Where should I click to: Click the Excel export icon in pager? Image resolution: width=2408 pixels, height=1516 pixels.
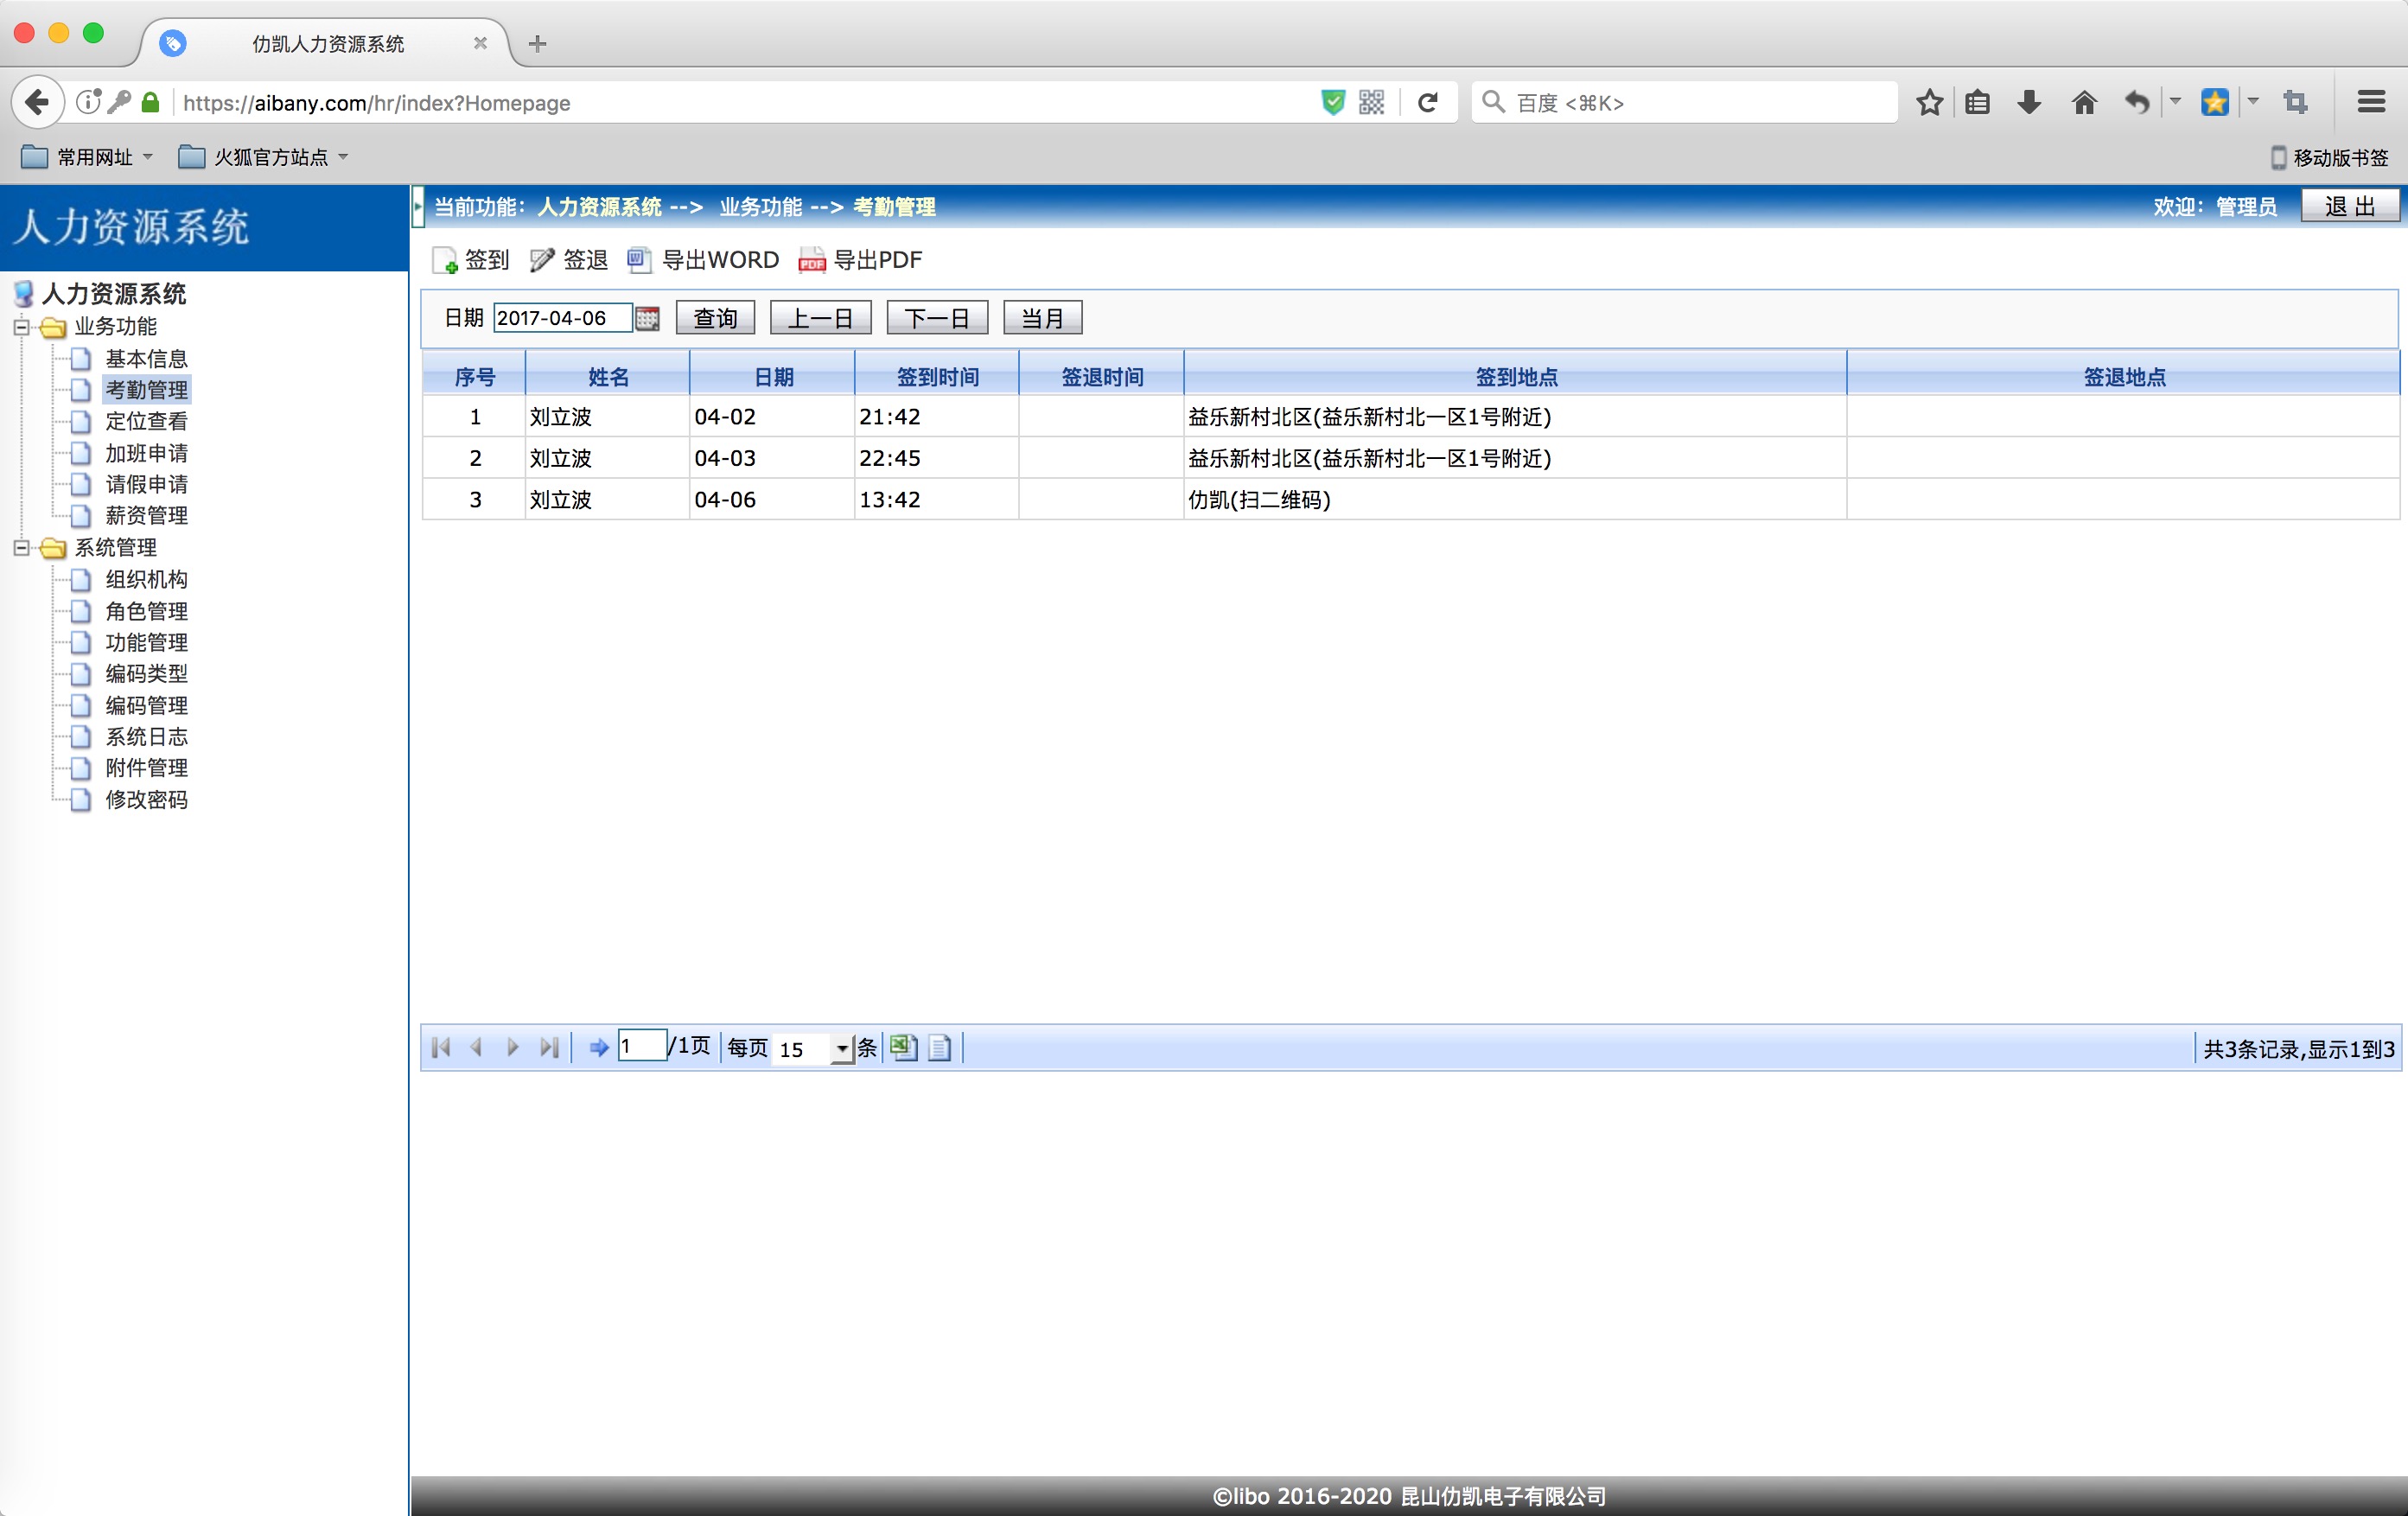tap(903, 1047)
